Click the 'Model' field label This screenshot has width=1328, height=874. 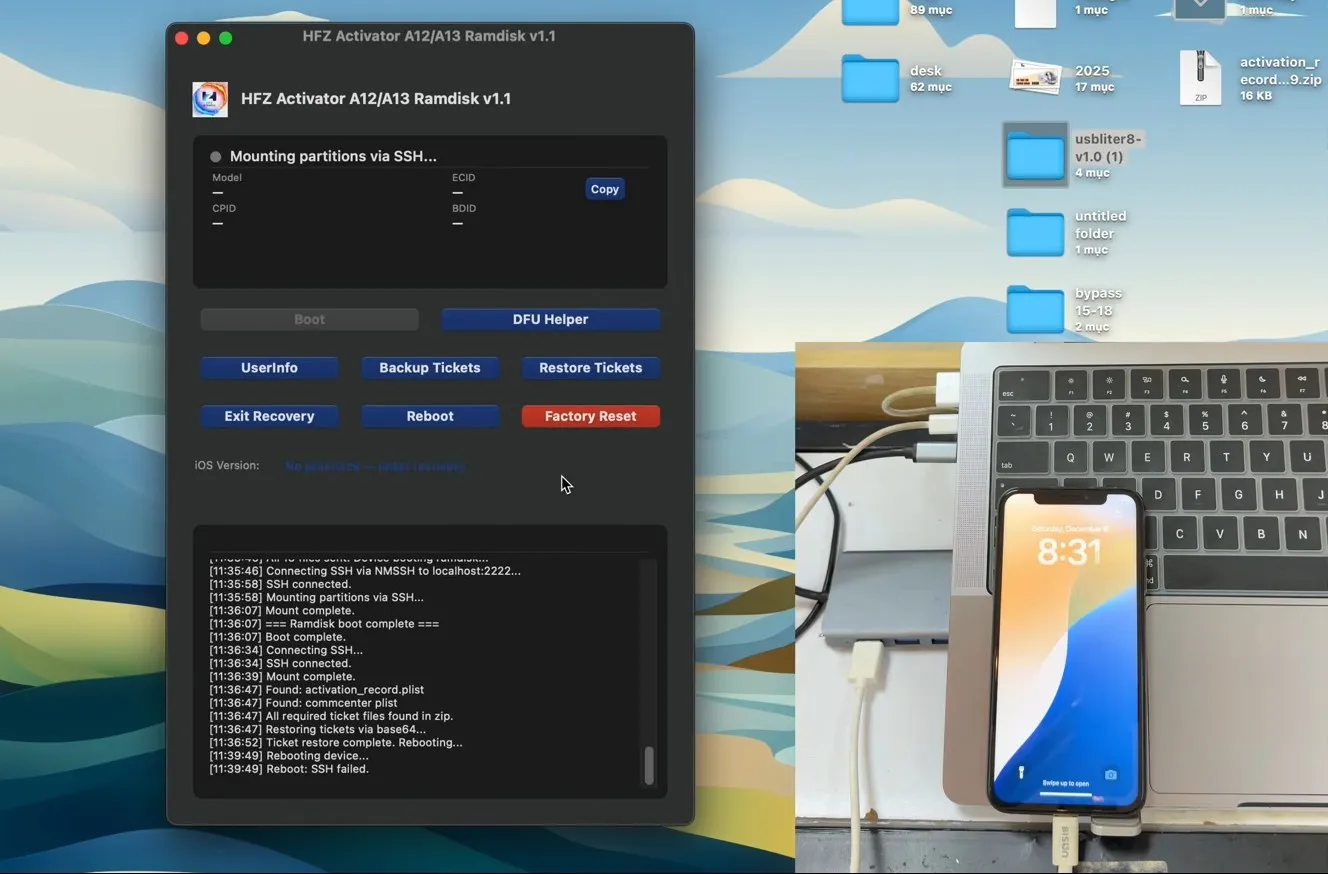tap(227, 178)
